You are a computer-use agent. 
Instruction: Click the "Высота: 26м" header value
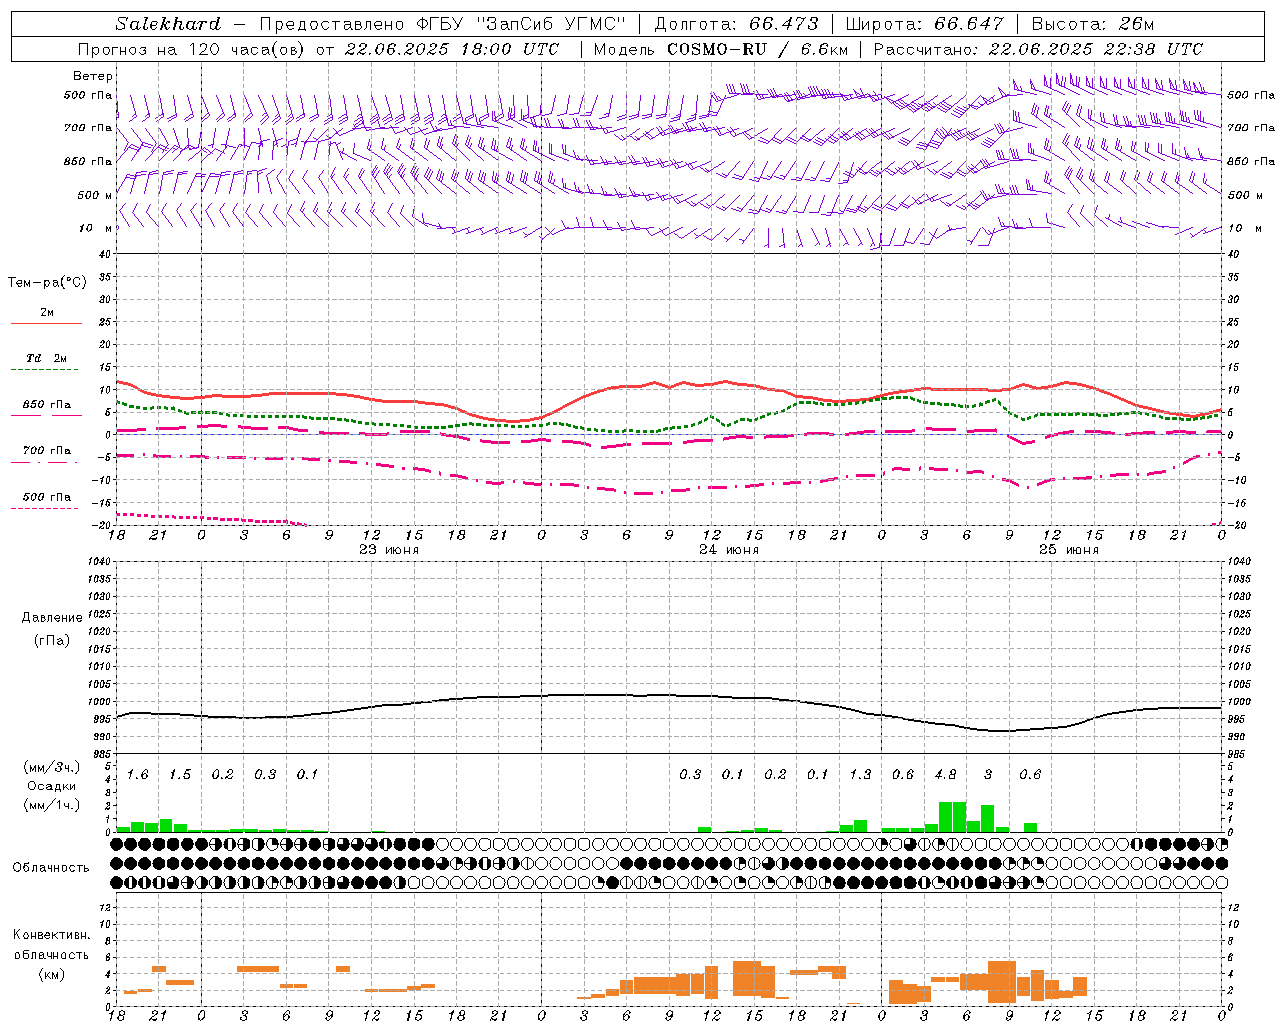click(1092, 24)
